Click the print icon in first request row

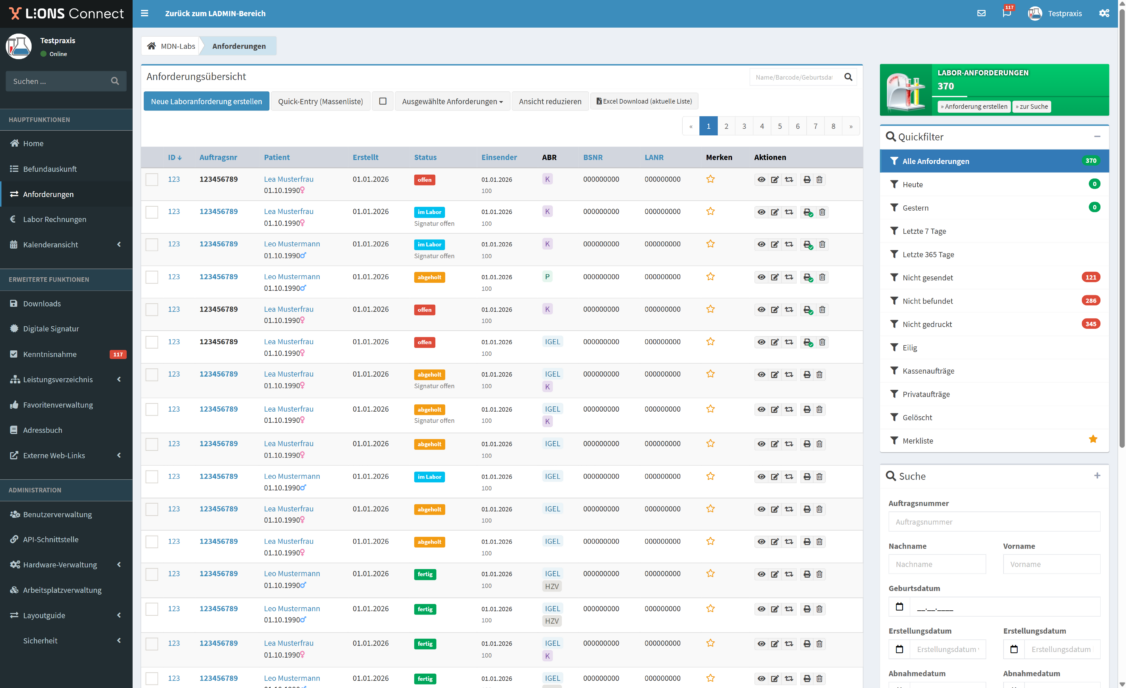[807, 180]
